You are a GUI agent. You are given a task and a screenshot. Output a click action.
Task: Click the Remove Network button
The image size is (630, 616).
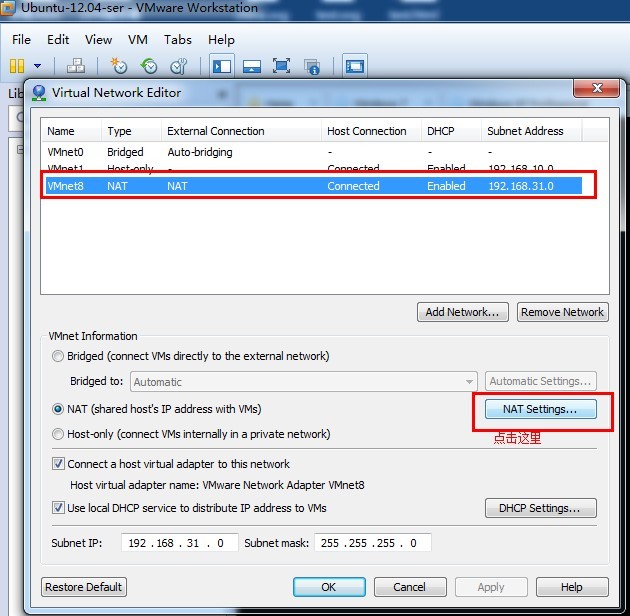click(x=562, y=312)
